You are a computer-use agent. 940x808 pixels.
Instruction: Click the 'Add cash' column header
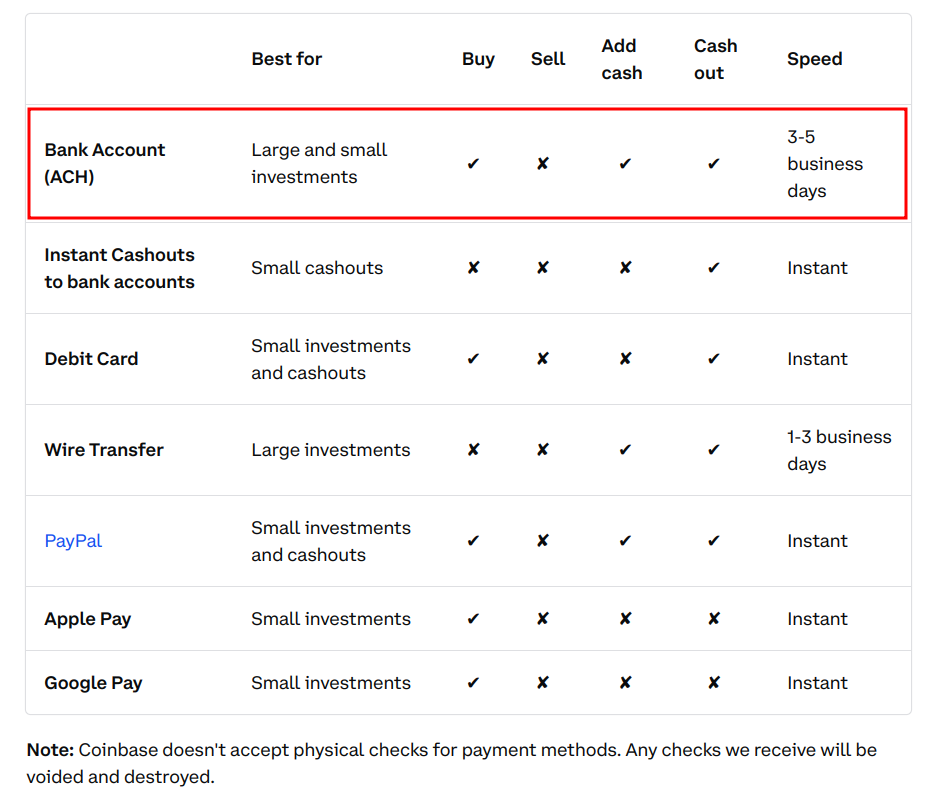tap(621, 59)
